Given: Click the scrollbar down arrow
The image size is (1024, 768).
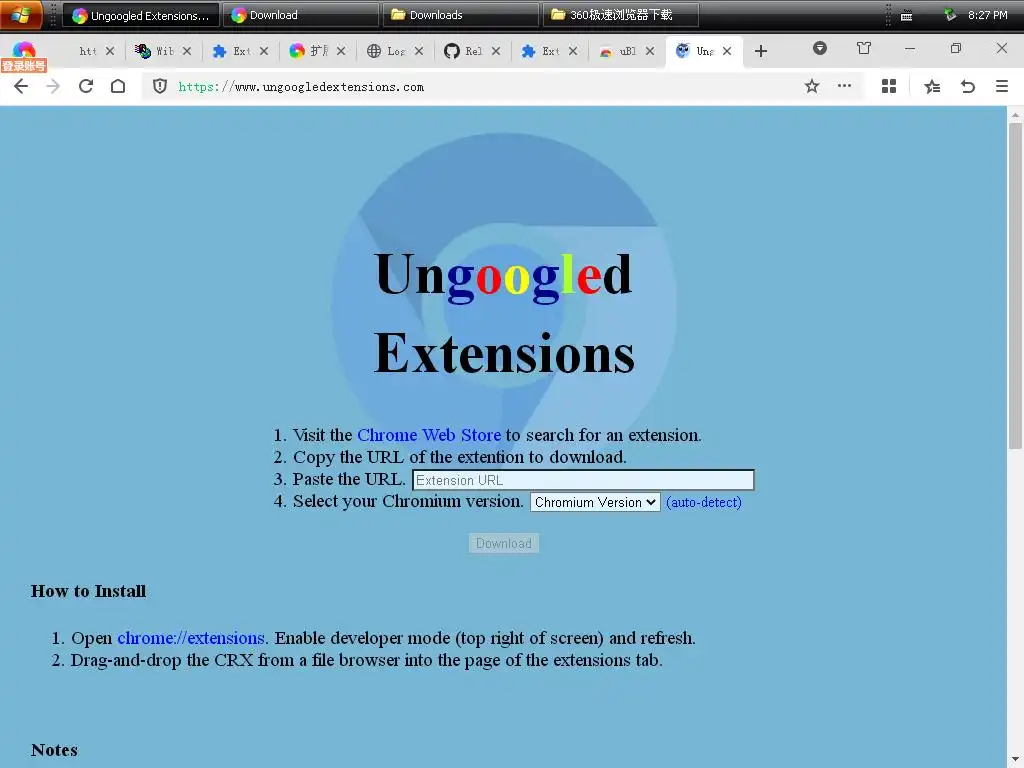Looking at the screenshot, I should click(1015, 761).
